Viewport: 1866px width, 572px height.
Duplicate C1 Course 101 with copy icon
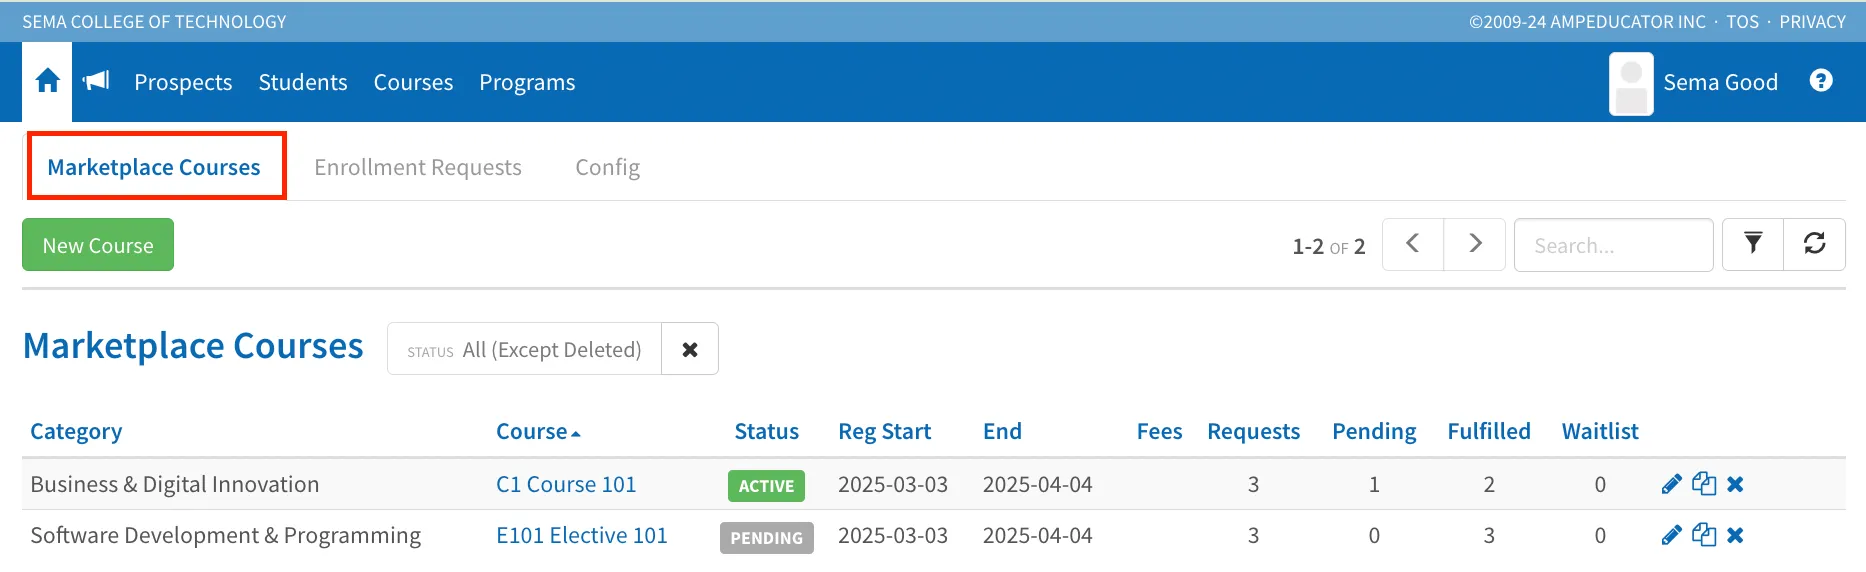coord(1704,484)
